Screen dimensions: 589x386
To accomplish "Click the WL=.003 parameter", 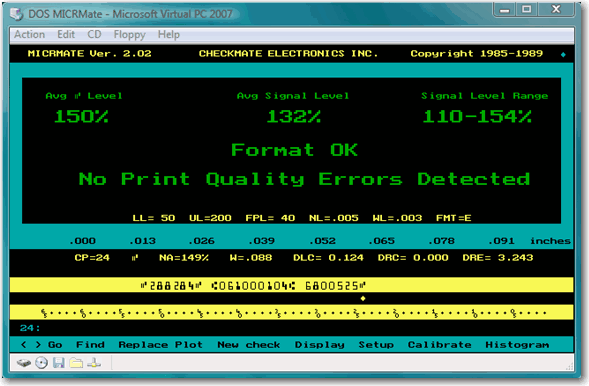I will [397, 218].
